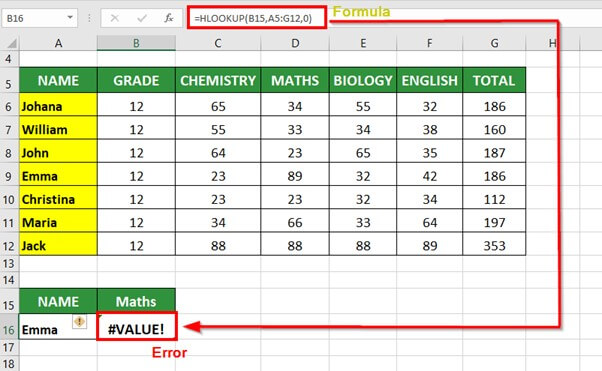The width and height of the screenshot is (602, 371).
Task: Select the Jack name cell
Action: (x=58, y=245)
